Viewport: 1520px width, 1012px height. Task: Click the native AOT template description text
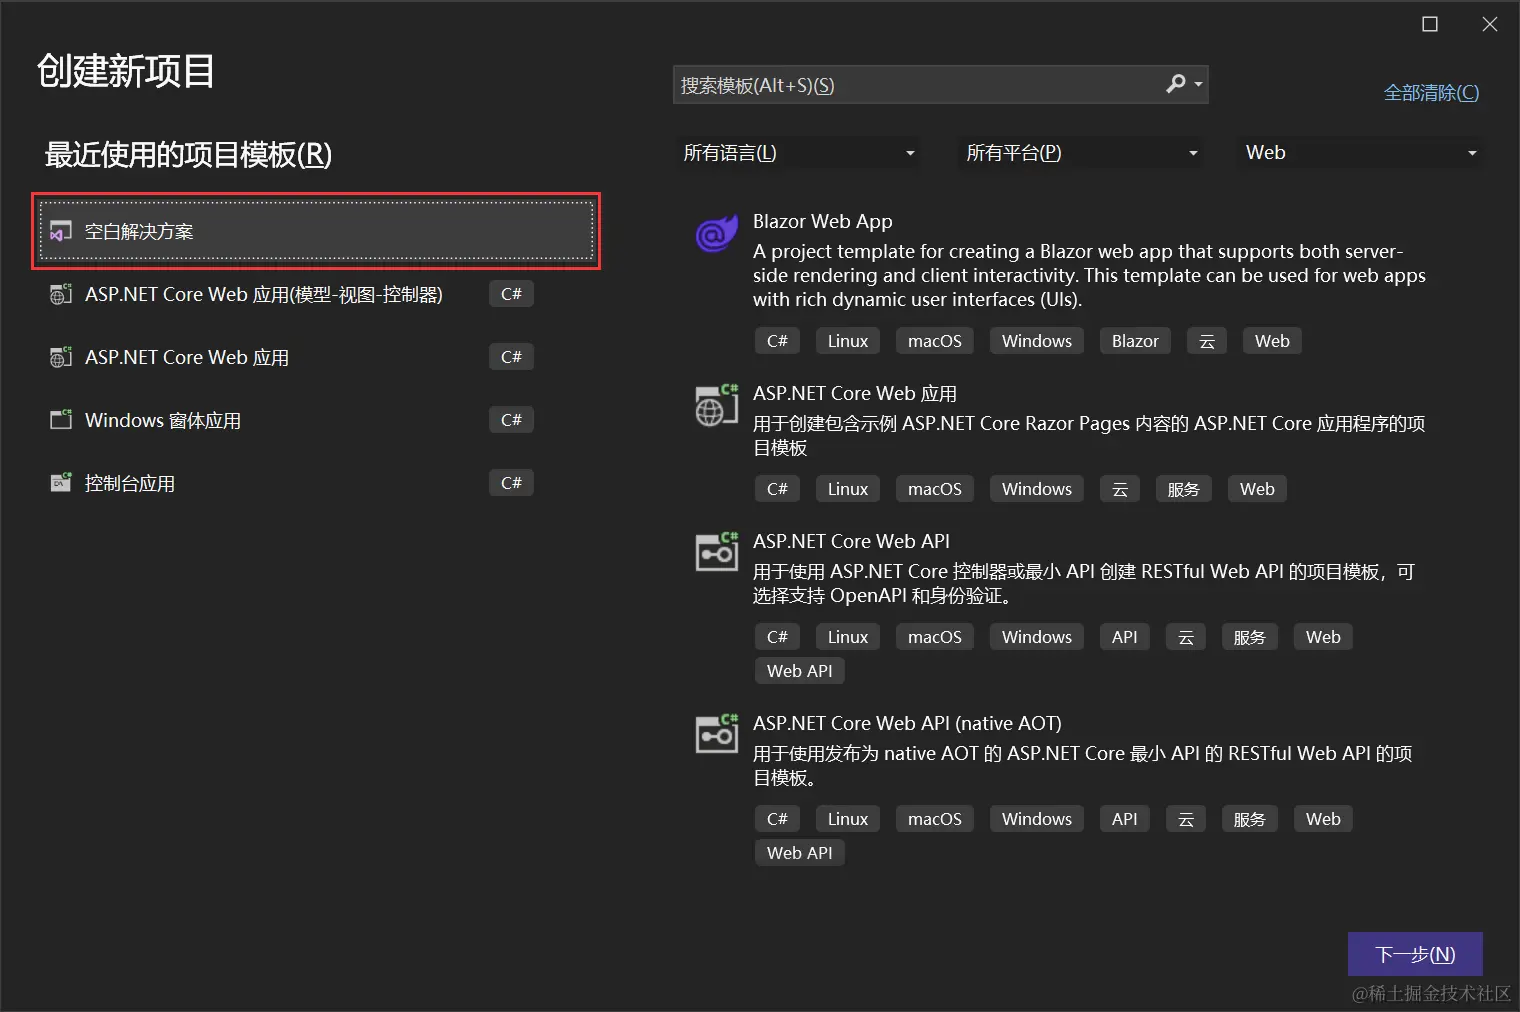point(1083,765)
